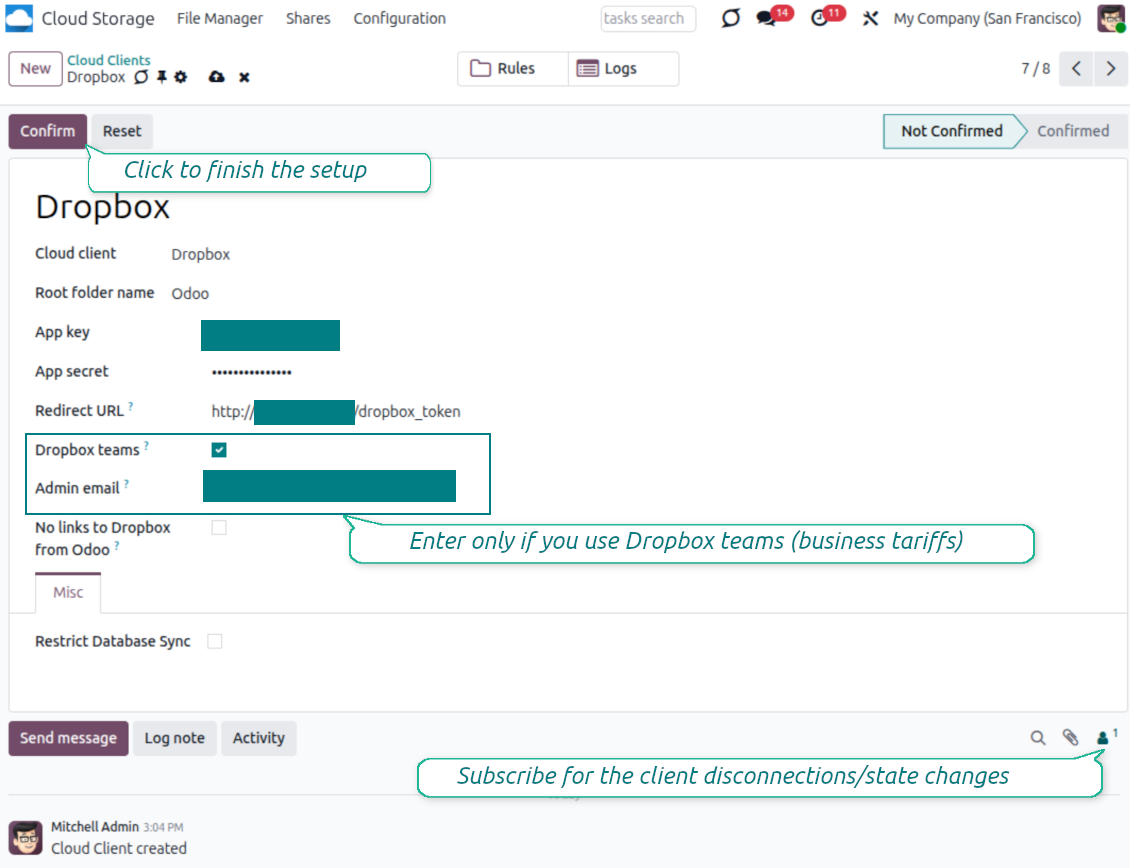Open the developer tools wrench icon

click(870, 18)
